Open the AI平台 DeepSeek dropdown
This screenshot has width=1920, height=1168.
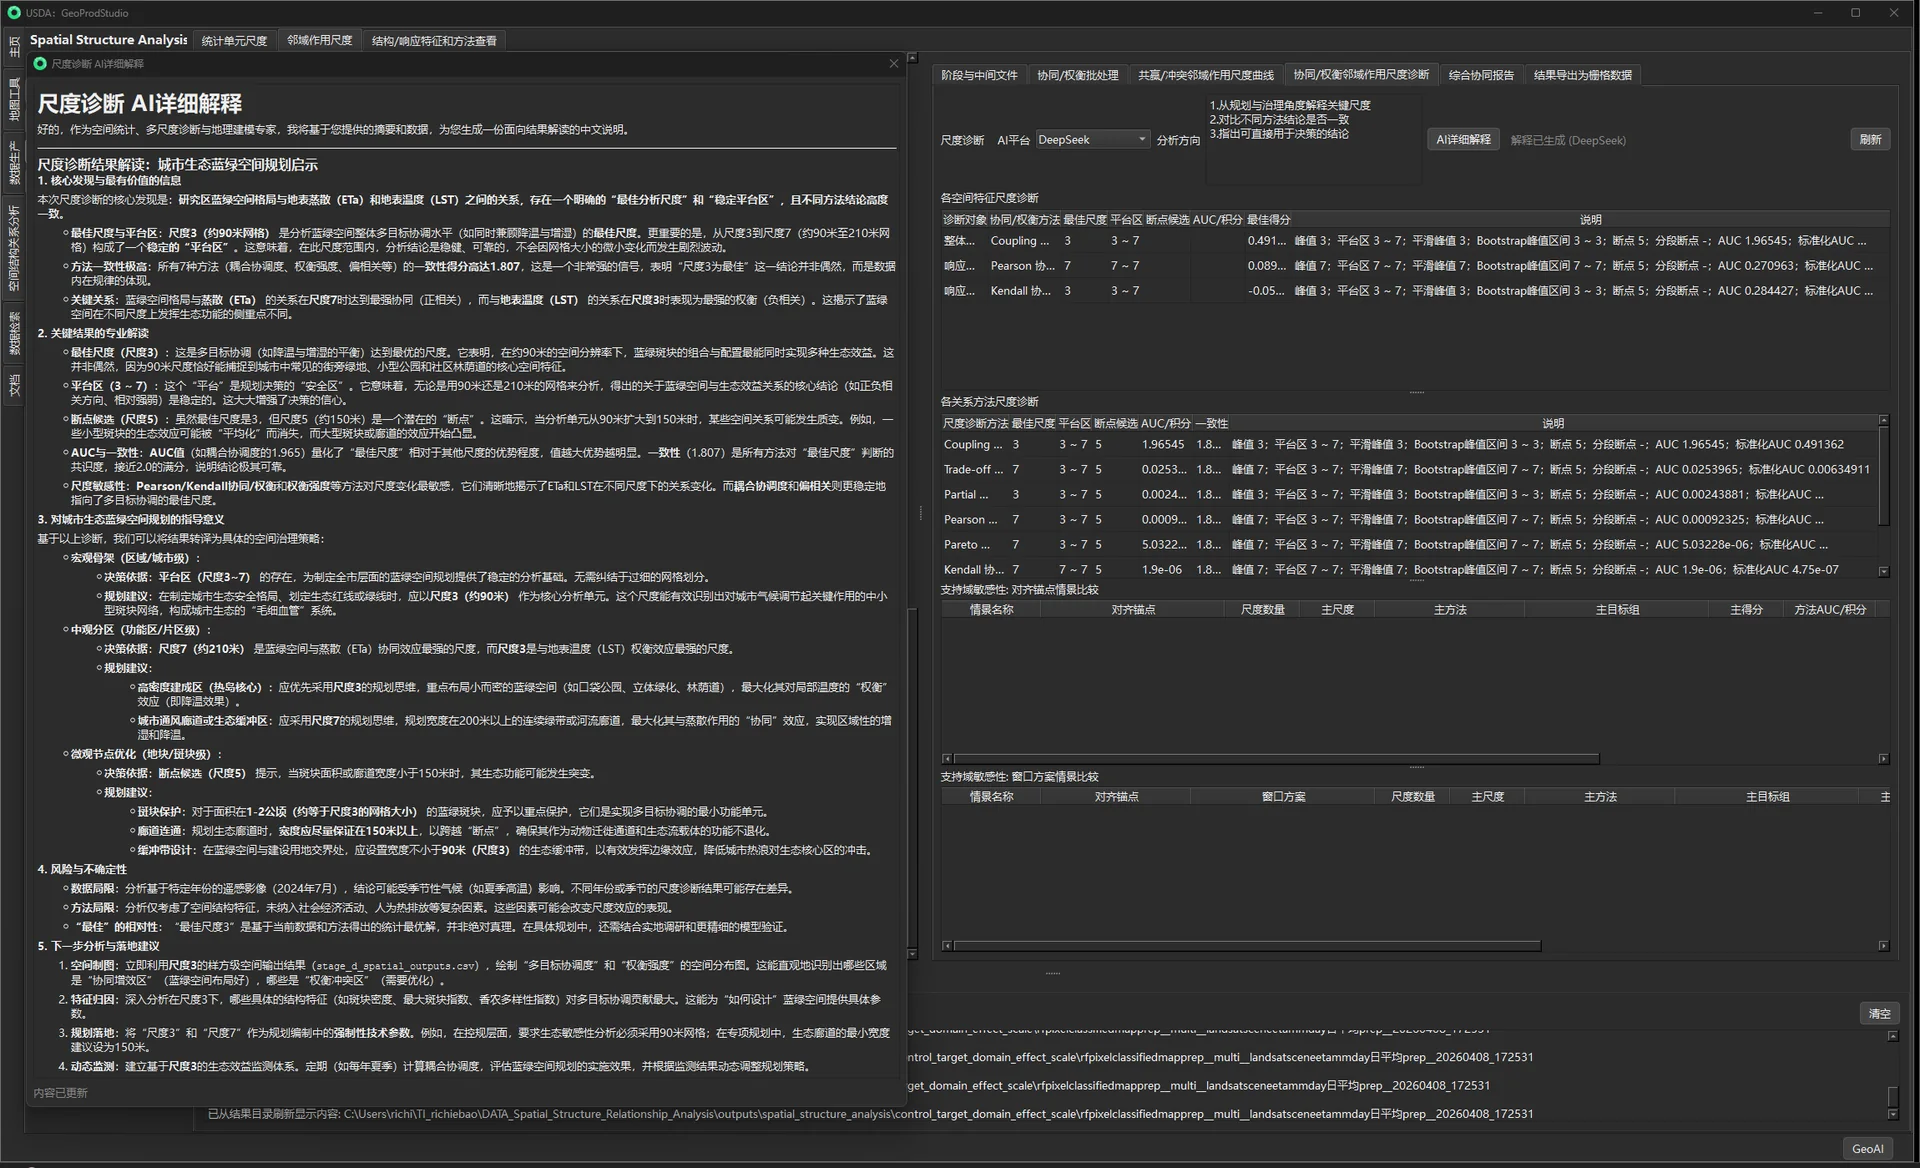(1092, 140)
